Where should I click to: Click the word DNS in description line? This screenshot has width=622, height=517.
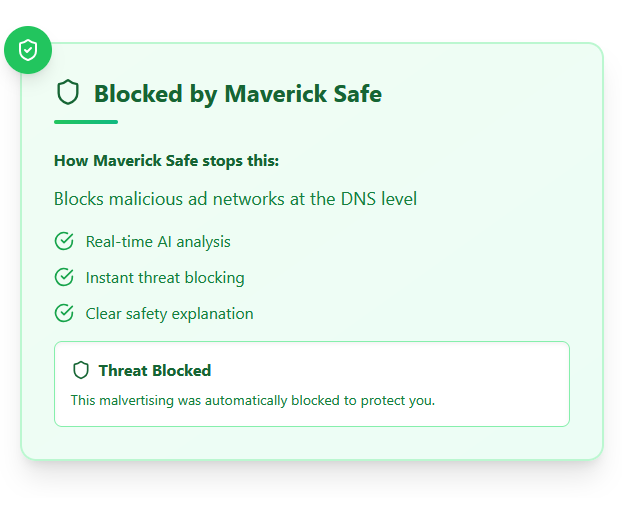358,199
